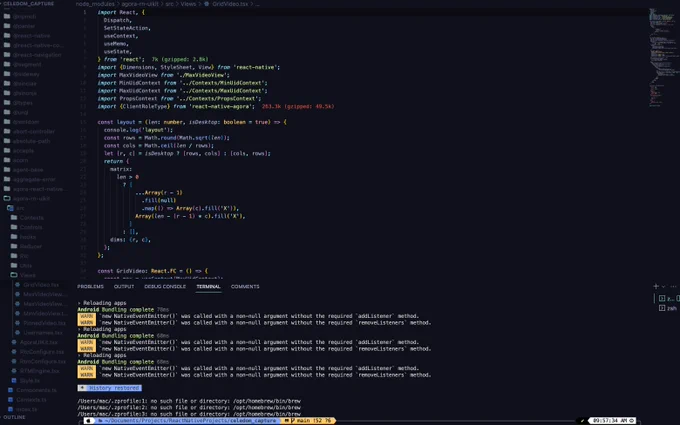Switch to the OUTPUT tab

124,287
